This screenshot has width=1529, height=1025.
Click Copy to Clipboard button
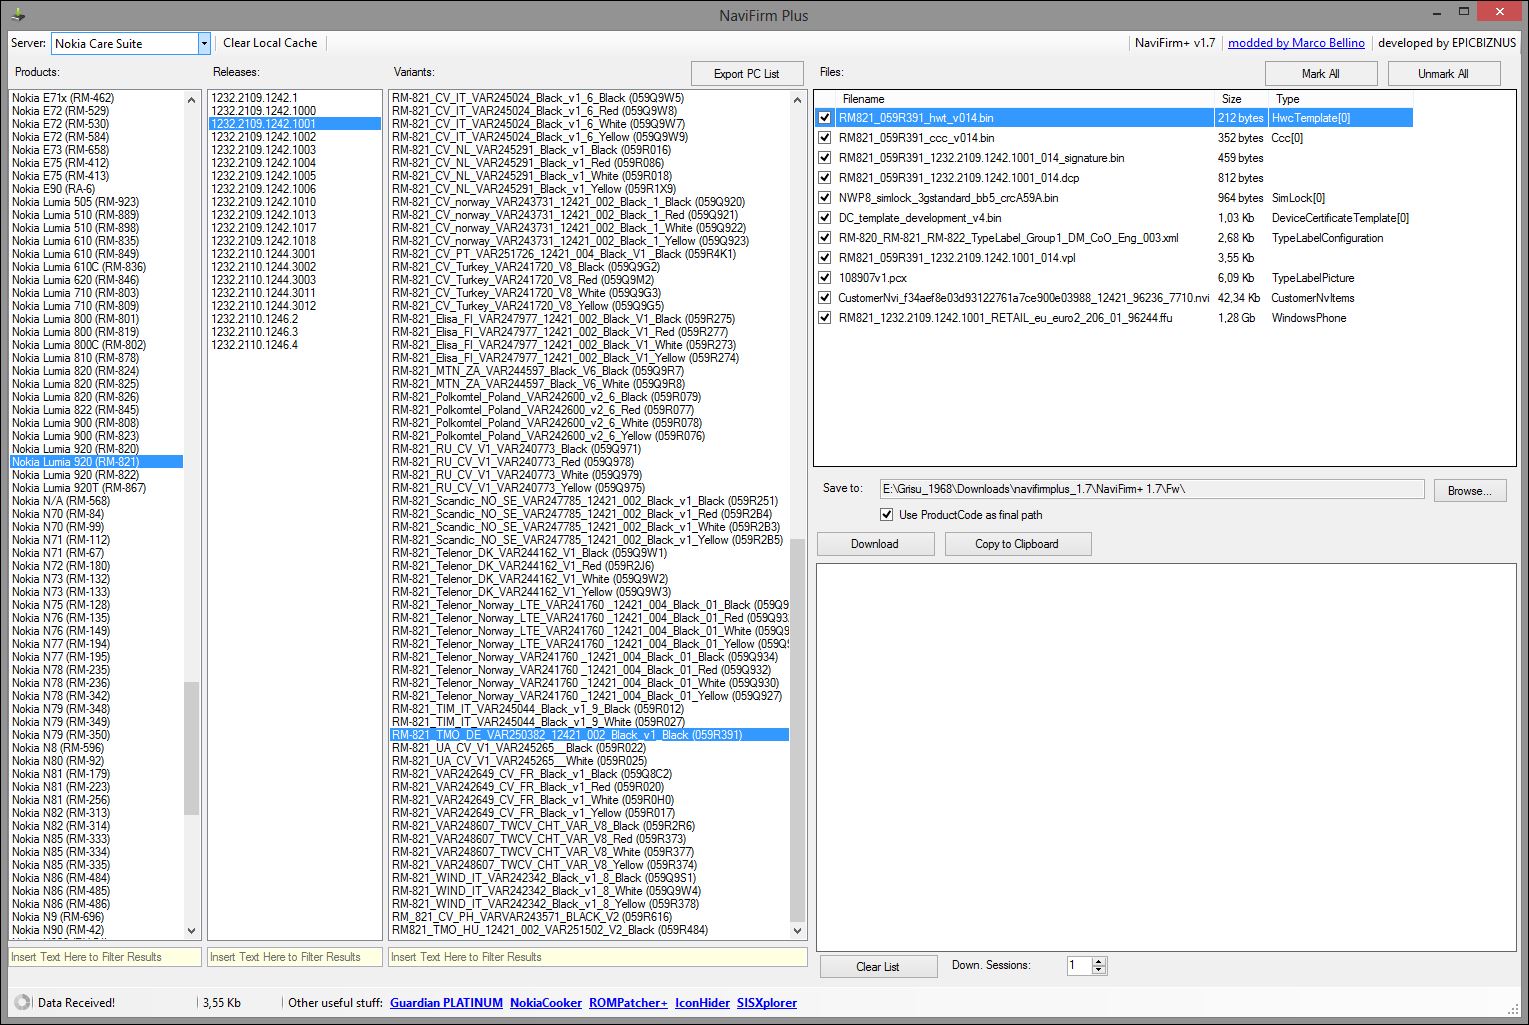[x=1017, y=544]
